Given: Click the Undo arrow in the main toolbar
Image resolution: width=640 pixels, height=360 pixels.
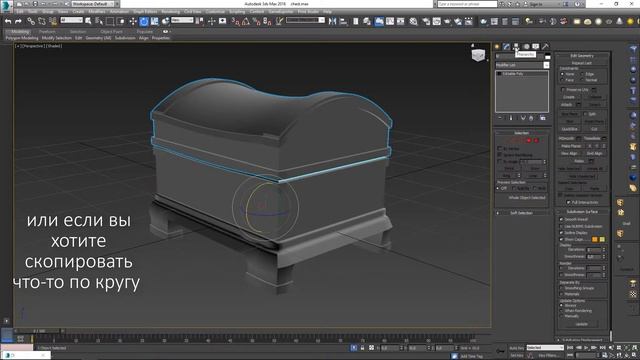Looking at the screenshot, I should [8, 21].
